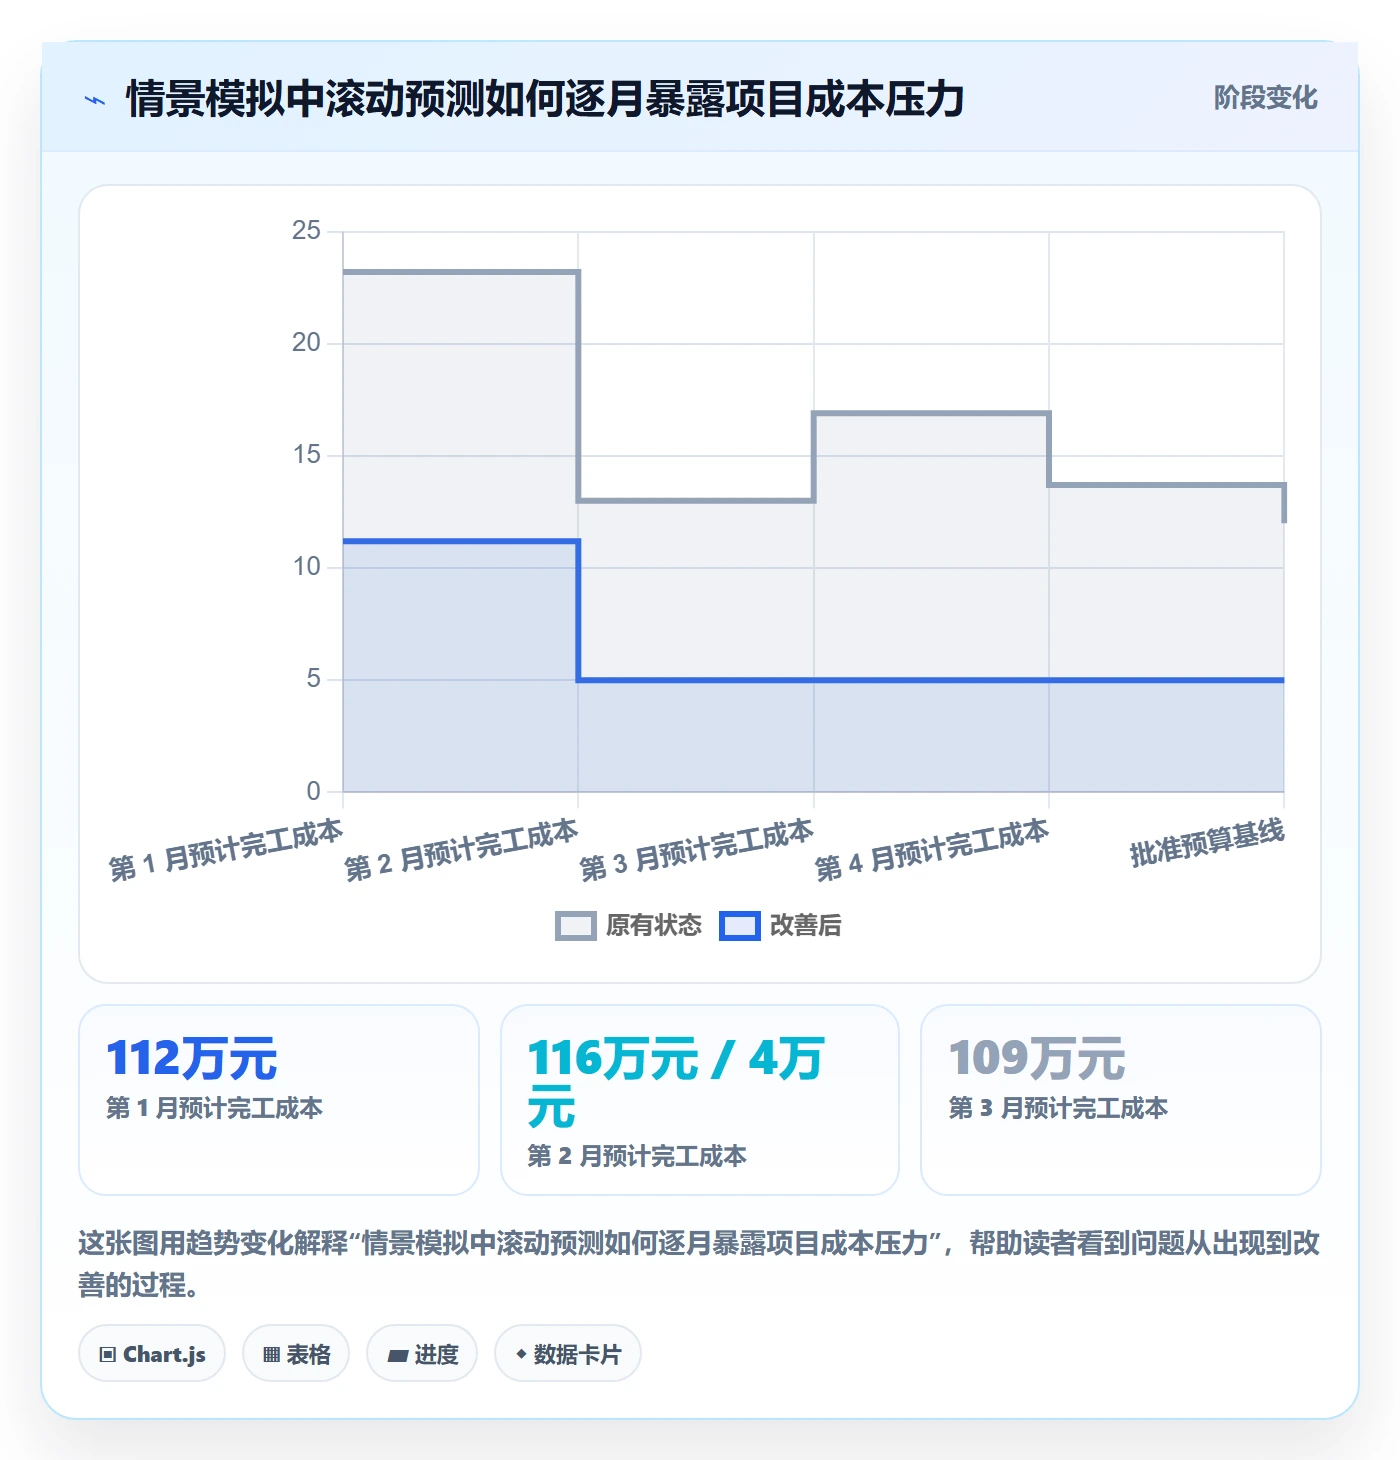Click the card caption 第 1 月预计完工成本
Viewport: 1400px width, 1460px height.
pos(214,1108)
